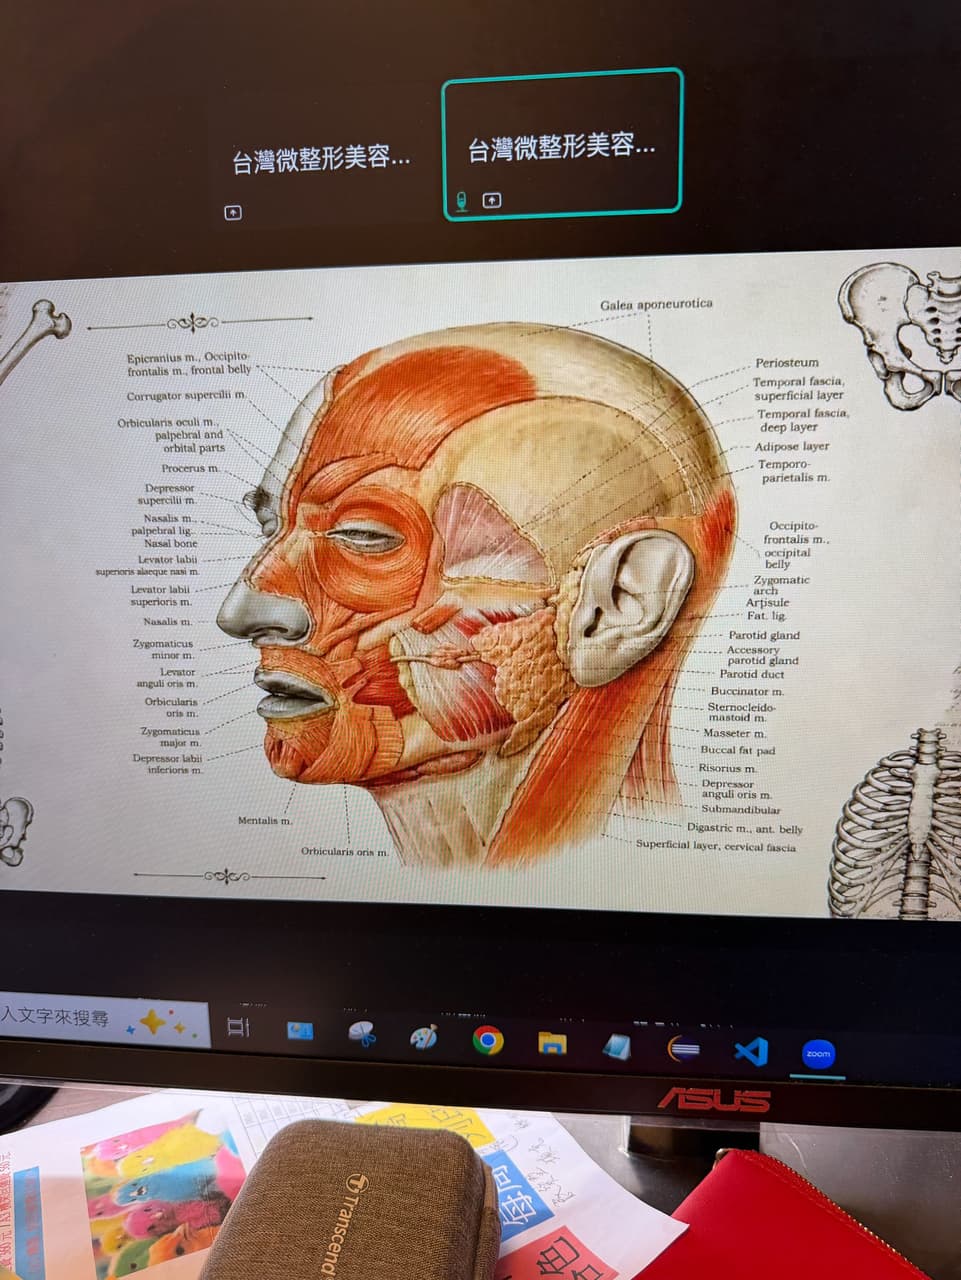This screenshot has width=961, height=1280.
Task: Open File Explorer from the taskbar
Action: 552,1044
